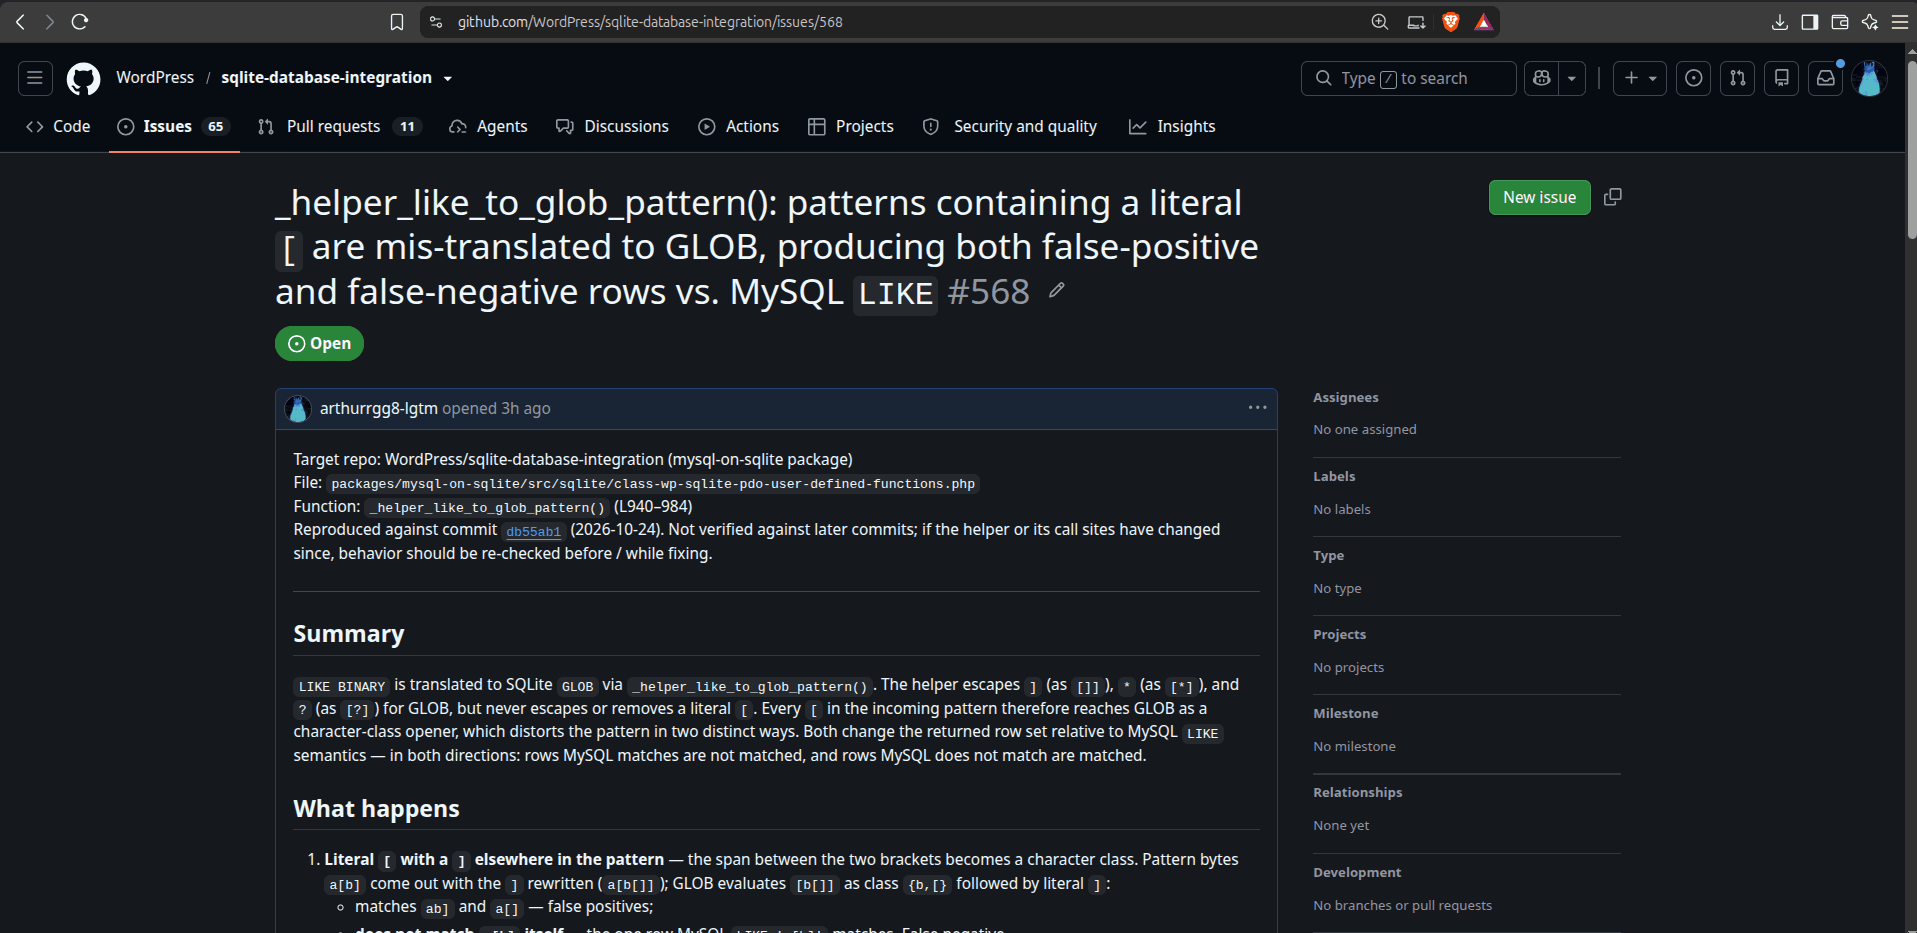This screenshot has height=933, width=1917.
Task: Open Copilot chat
Action: (x=1542, y=78)
